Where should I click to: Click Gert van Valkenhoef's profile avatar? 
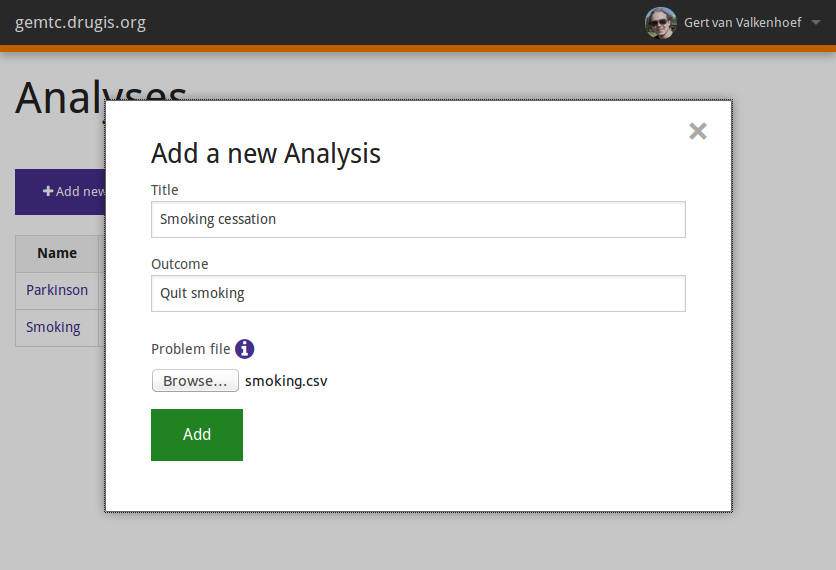click(x=660, y=22)
